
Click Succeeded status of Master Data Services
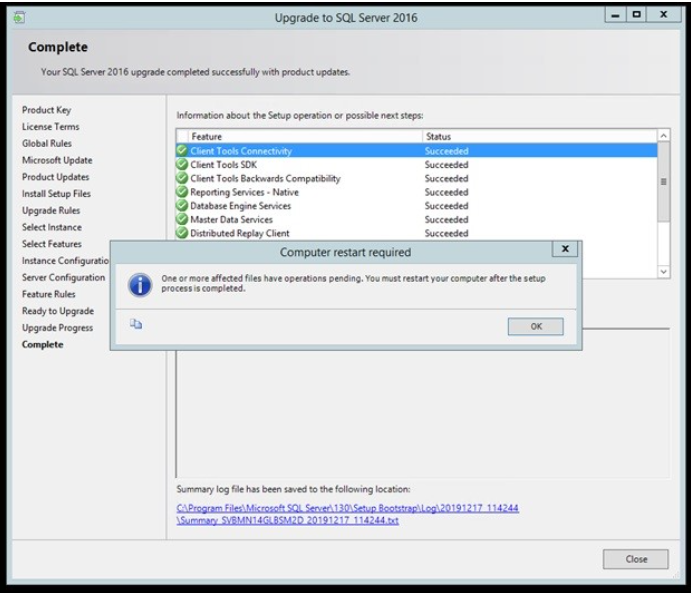click(446, 219)
